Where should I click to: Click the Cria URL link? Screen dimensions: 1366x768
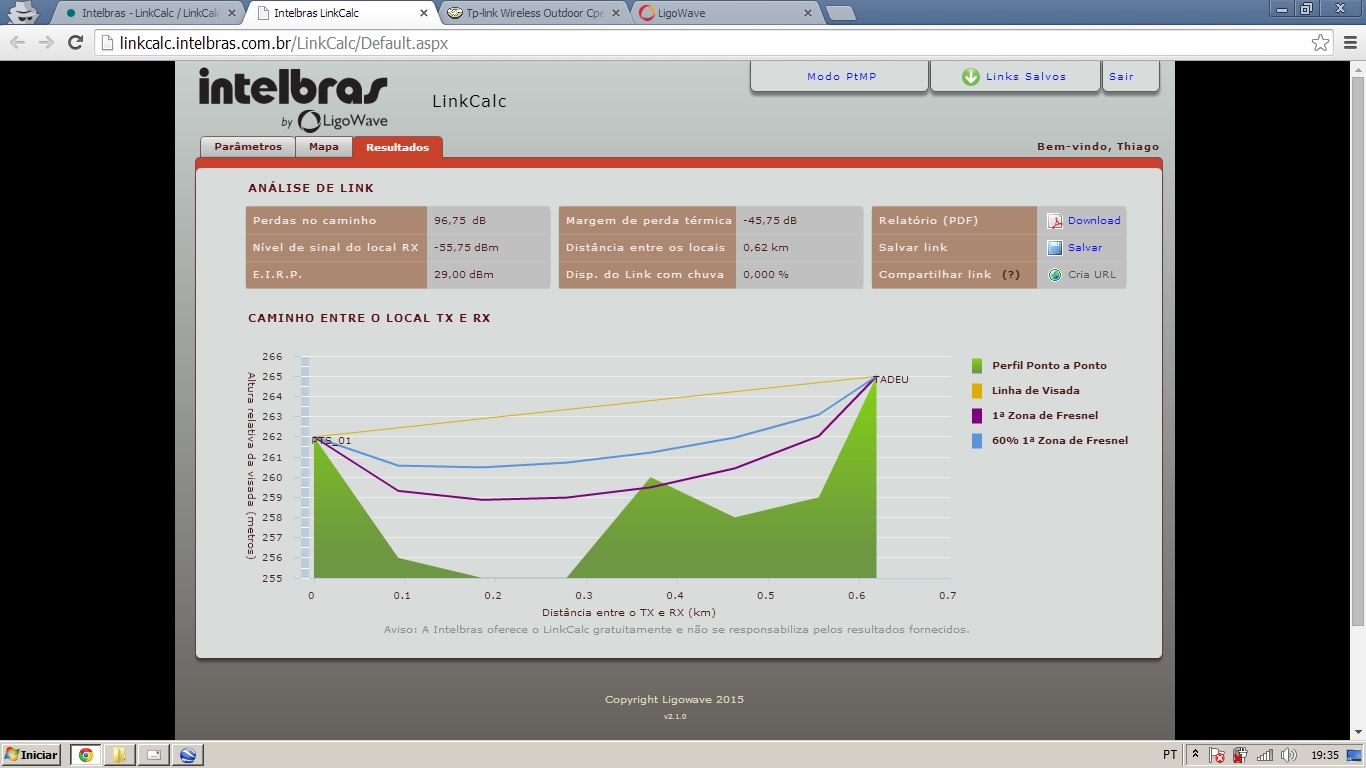tap(1092, 275)
